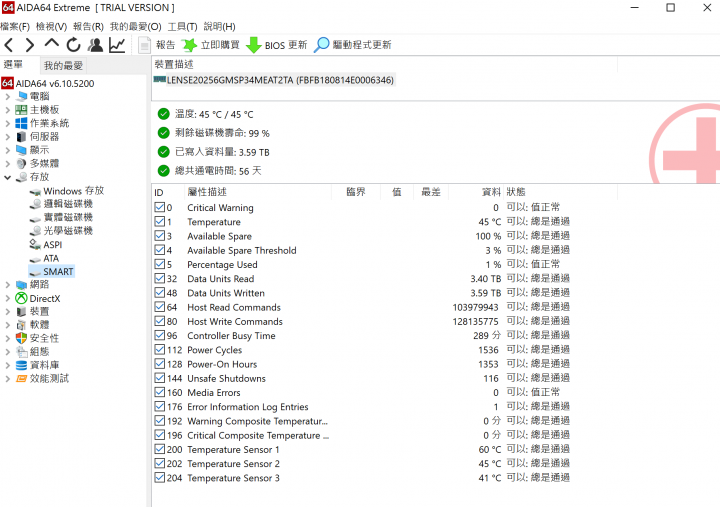Click the 報告 report toolbar button
Image resolution: width=720 pixels, height=507 pixels.
[157, 45]
